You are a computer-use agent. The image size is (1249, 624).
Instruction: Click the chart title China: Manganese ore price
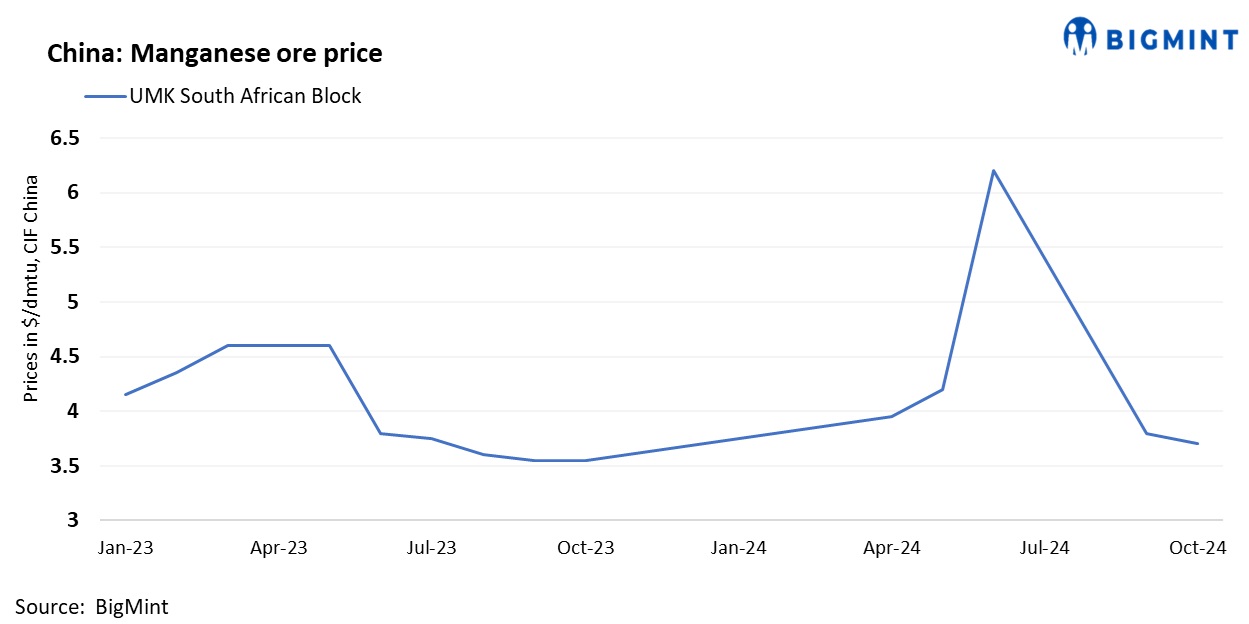pos(215,53)
